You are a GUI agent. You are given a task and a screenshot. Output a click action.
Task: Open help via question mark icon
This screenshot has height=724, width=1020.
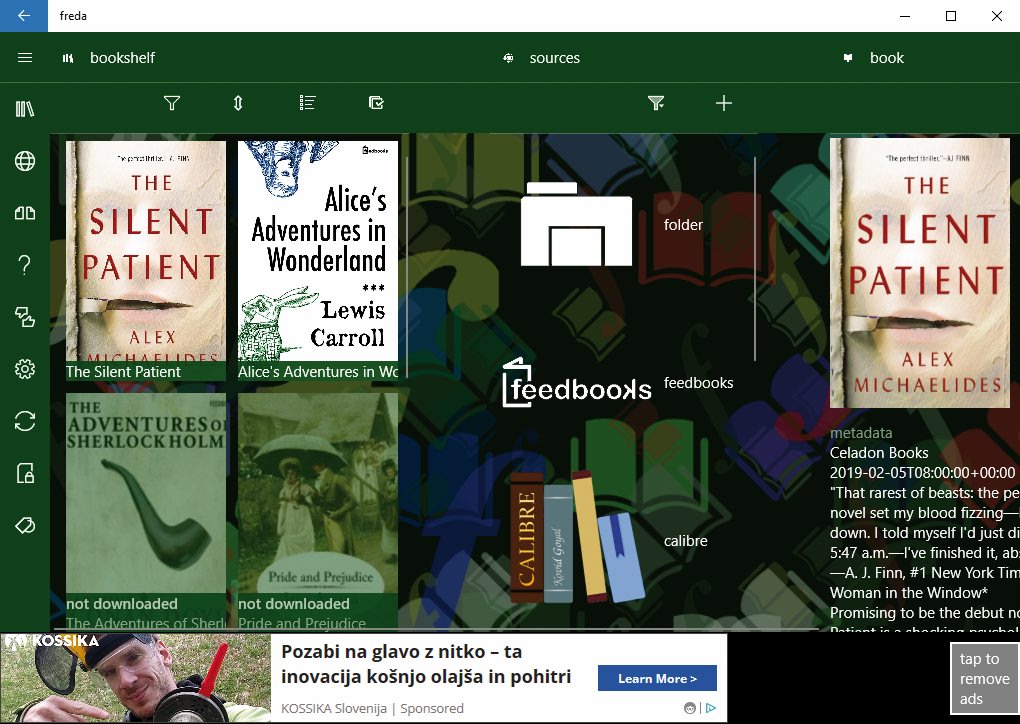25,265
